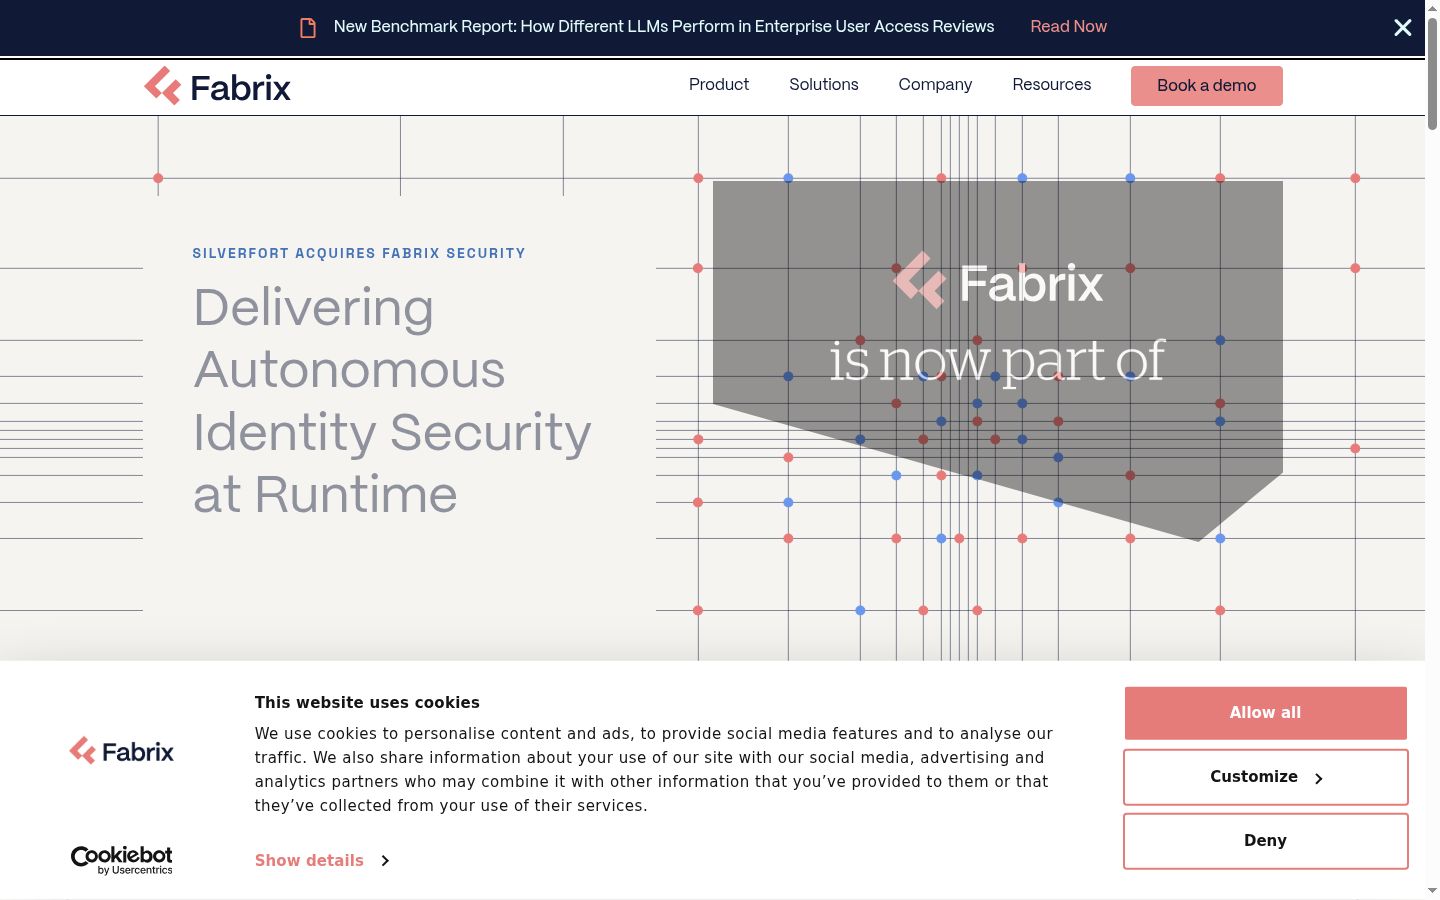1440x900 pixels.
Task: Click the scrollbar up arrow
Action: point(1432,8)
